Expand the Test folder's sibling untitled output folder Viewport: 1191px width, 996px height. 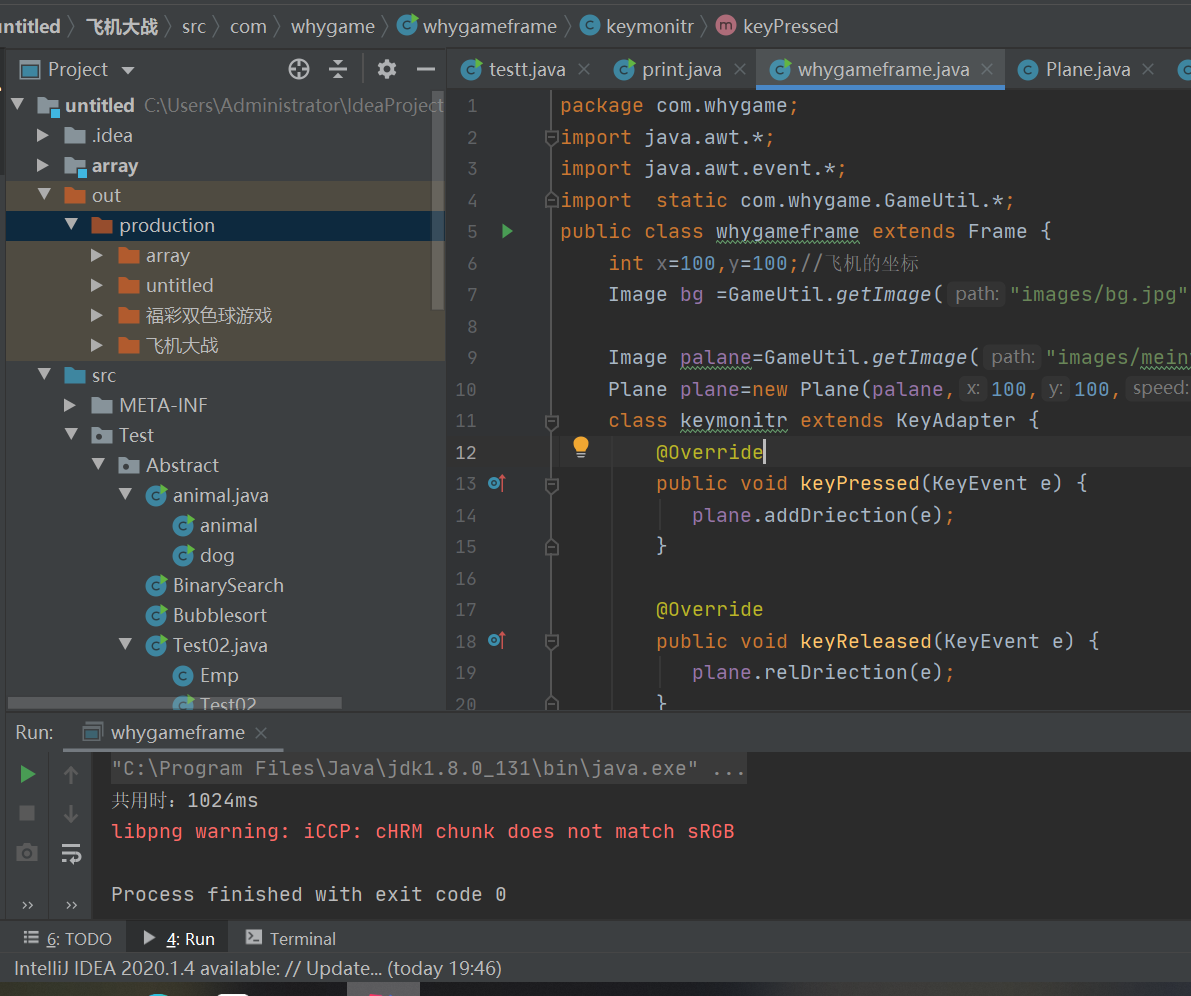(97, 285)
